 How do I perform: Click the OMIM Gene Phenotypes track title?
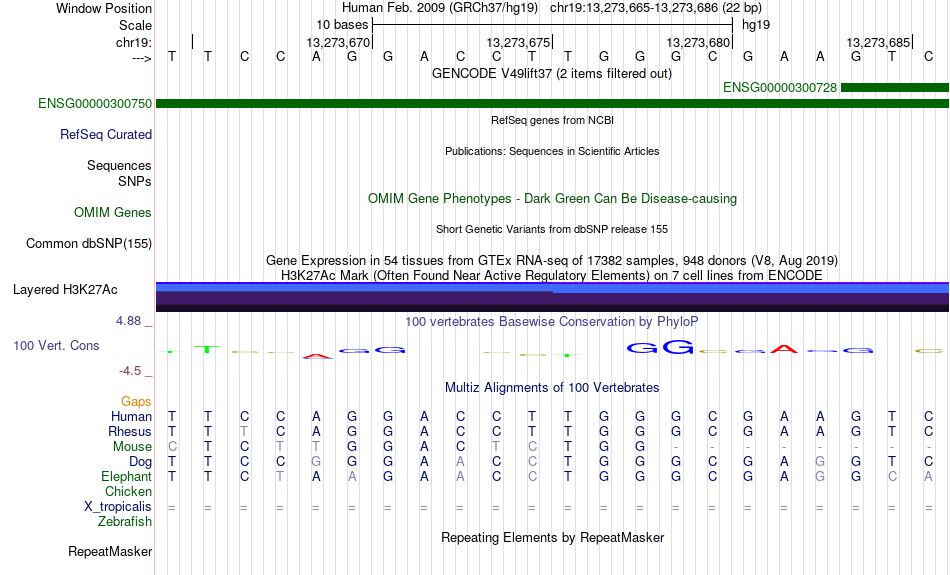(x=553, y=198)
